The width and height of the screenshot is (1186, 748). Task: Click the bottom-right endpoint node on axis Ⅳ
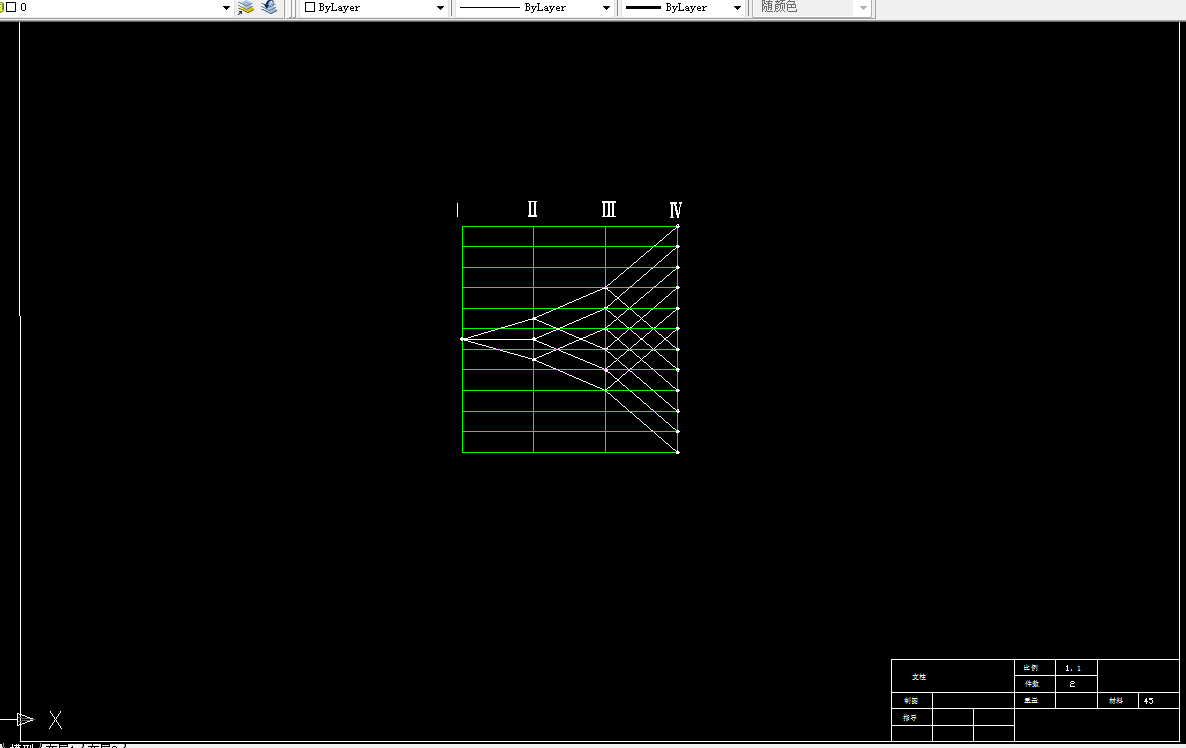[678, 452]
